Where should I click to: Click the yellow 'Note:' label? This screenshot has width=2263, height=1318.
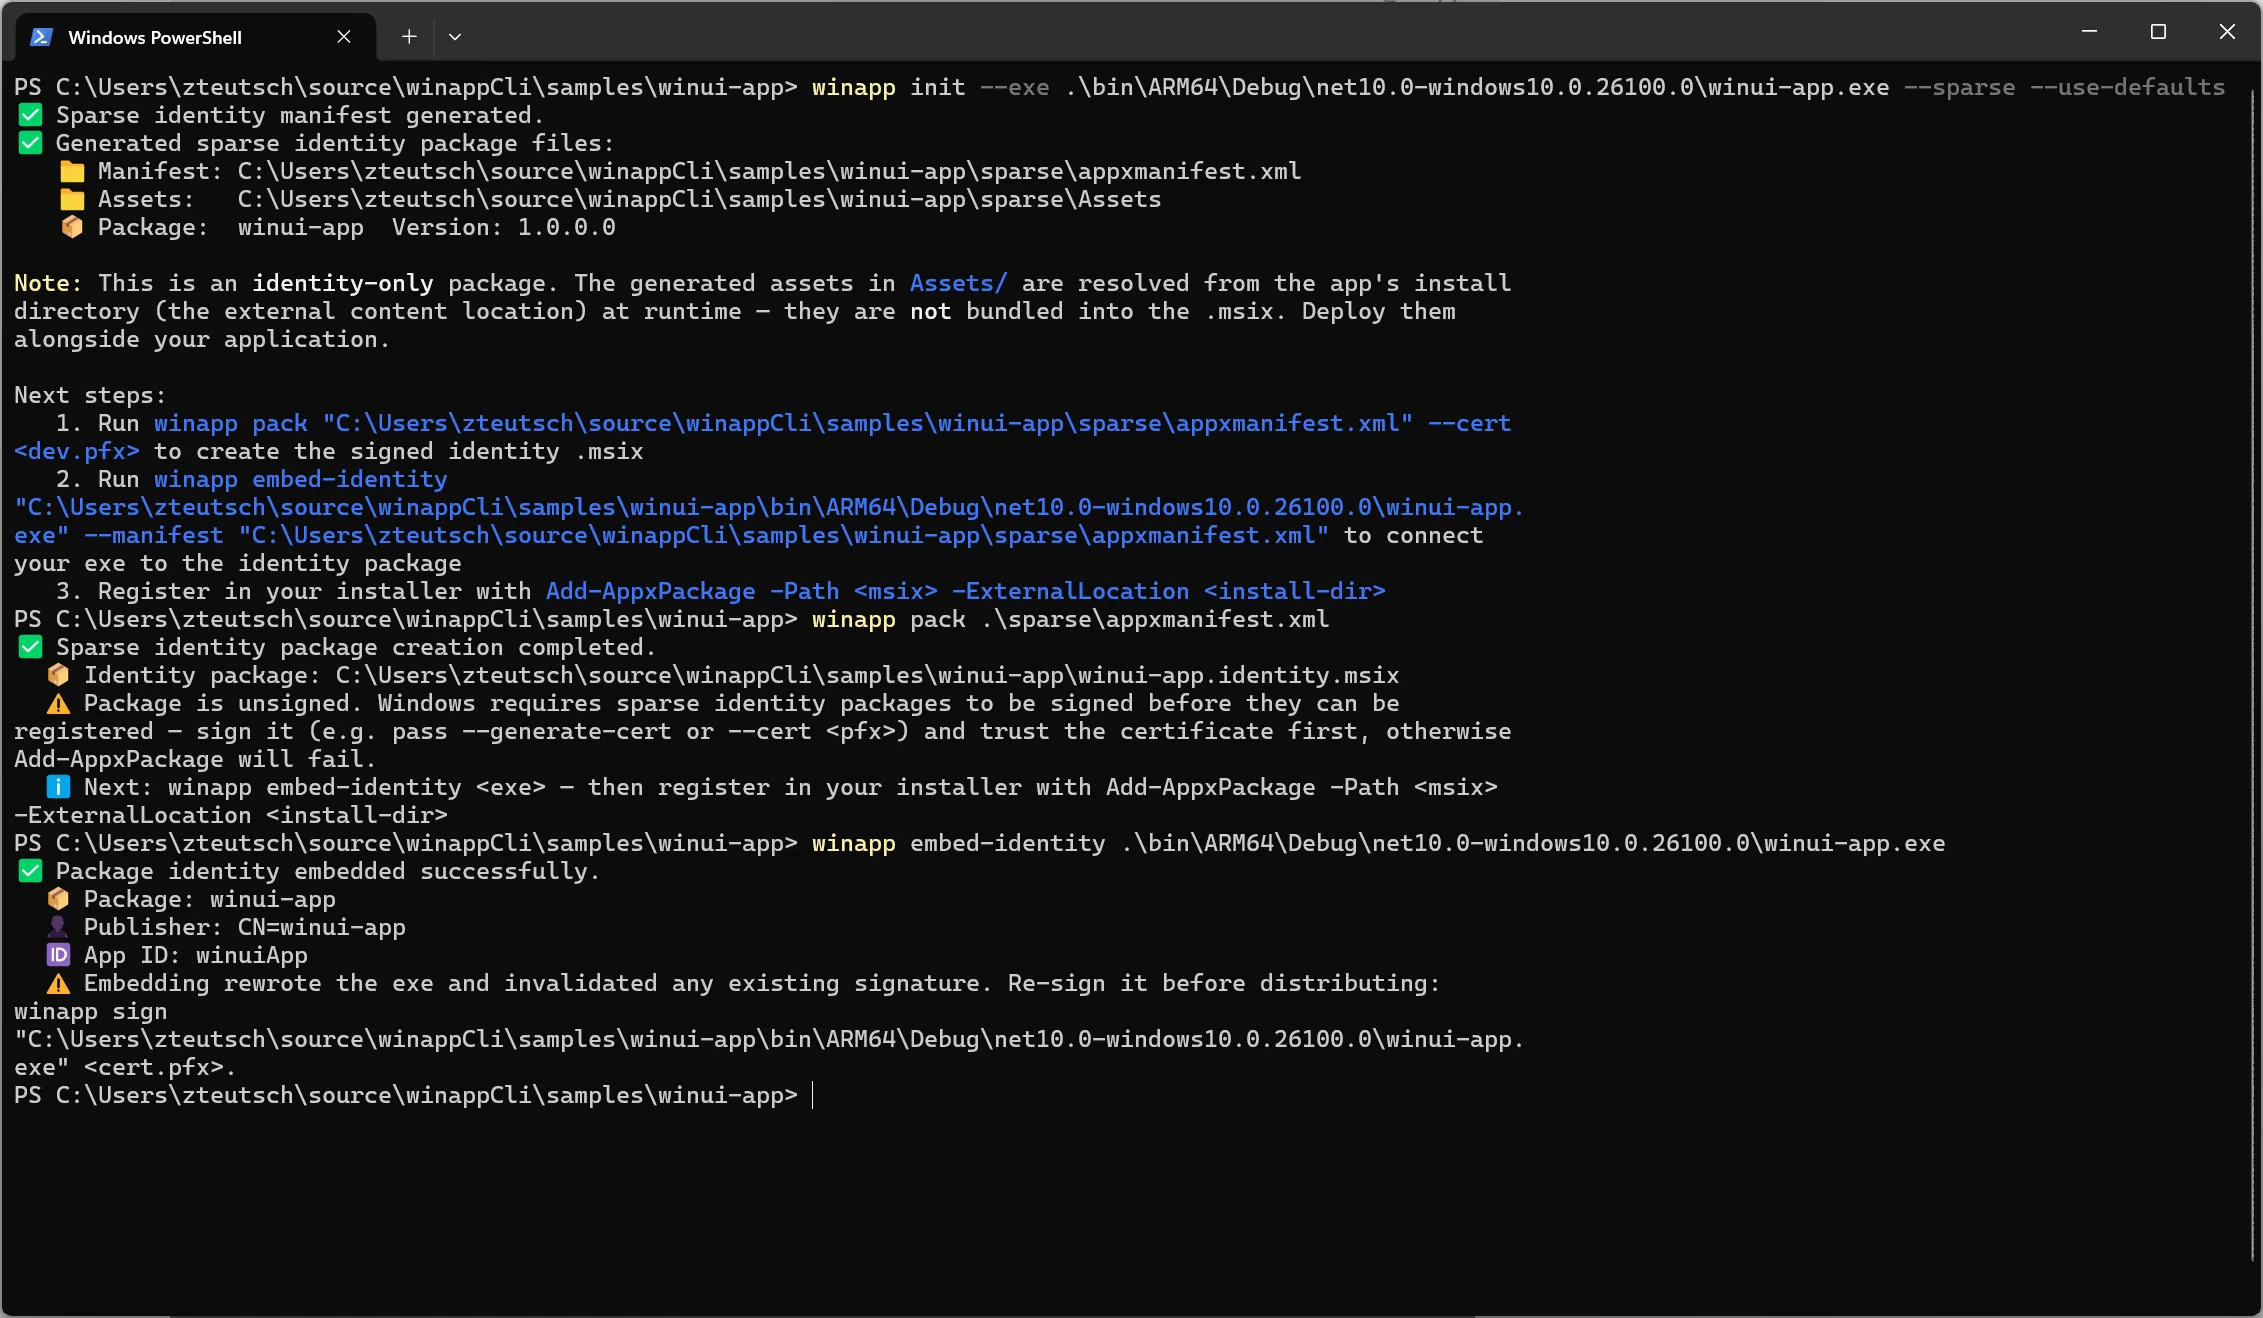(x=48, y=283)
